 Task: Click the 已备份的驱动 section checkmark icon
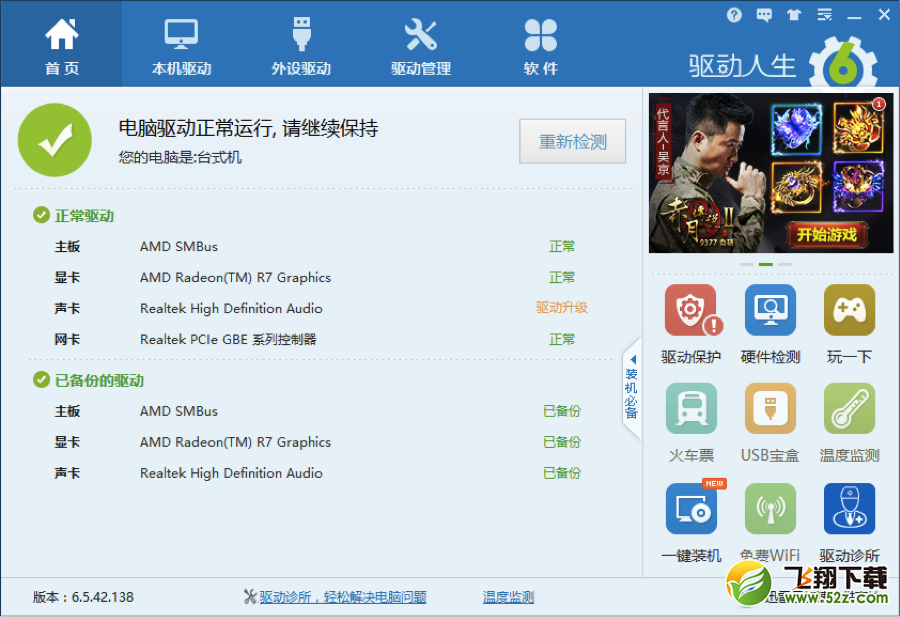41,379
